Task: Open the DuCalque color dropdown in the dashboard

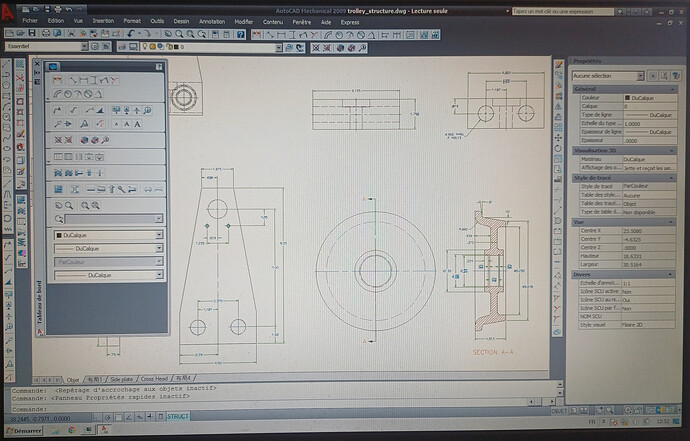Action: pos(159,235)
